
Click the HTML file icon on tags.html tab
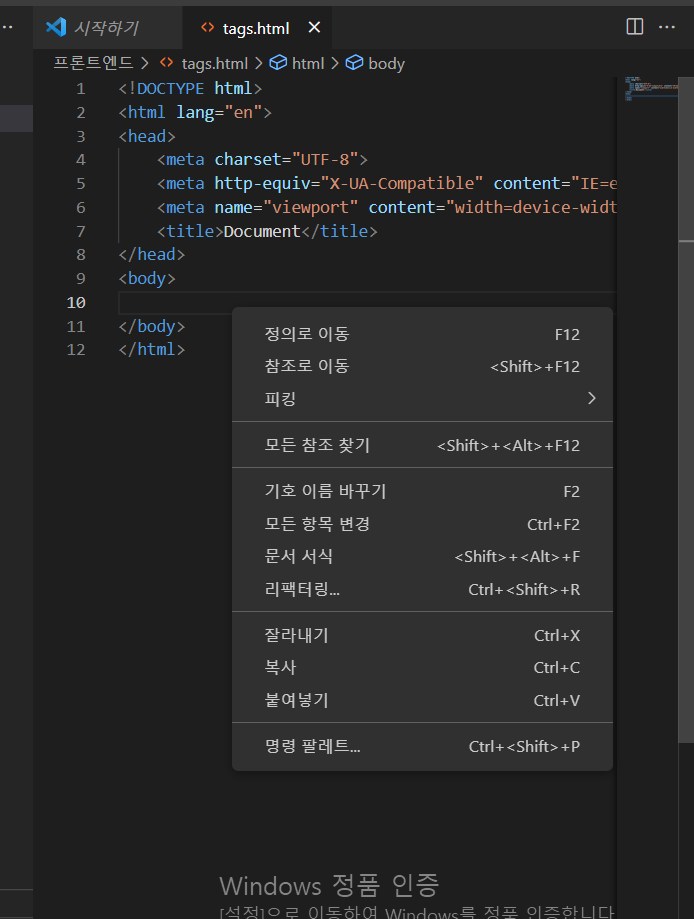207,27
